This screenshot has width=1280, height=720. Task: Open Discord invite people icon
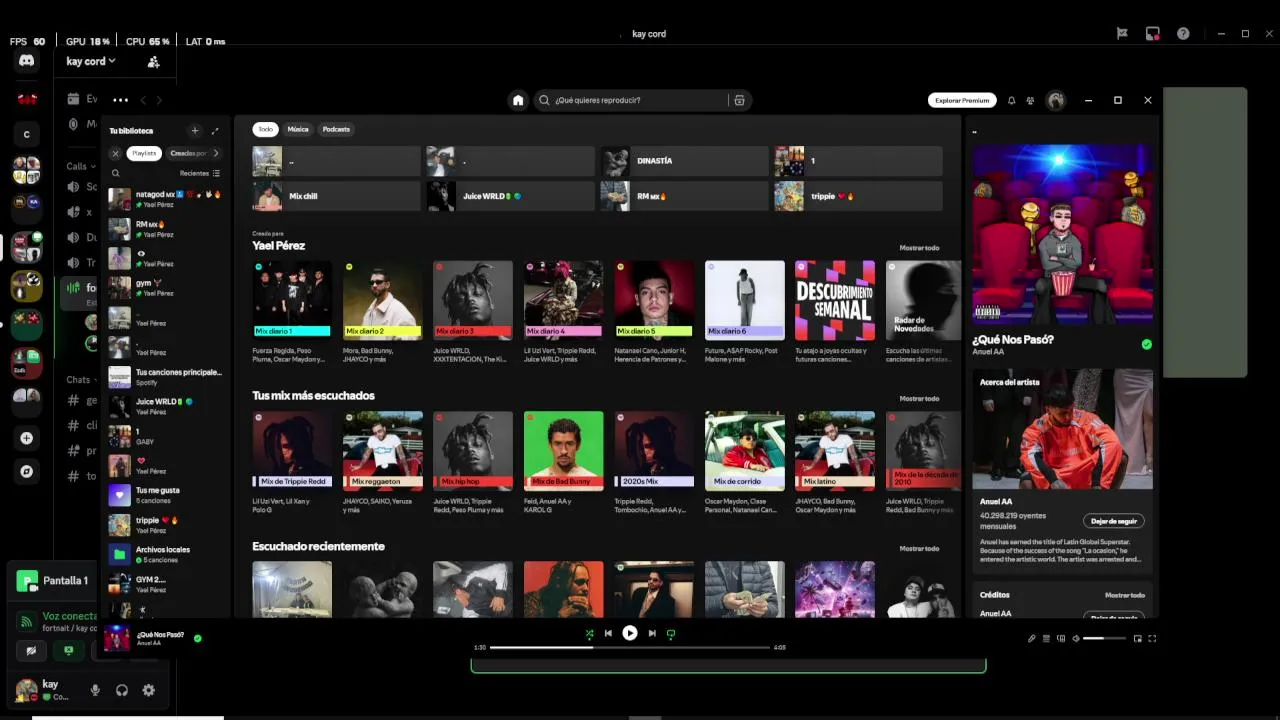pyautogui.click(x=153, y=62)
